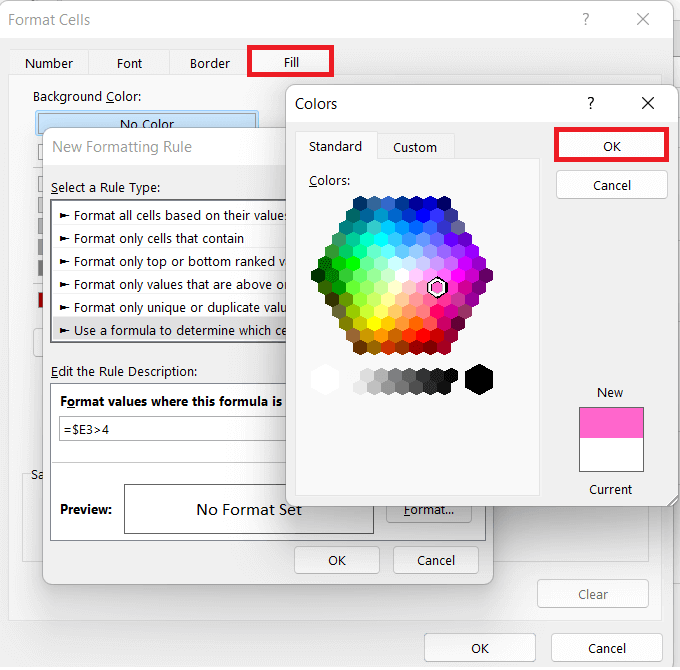Open the Standard colors tab
This screenshot has width=680, height=670.
(x=335, y=147)
